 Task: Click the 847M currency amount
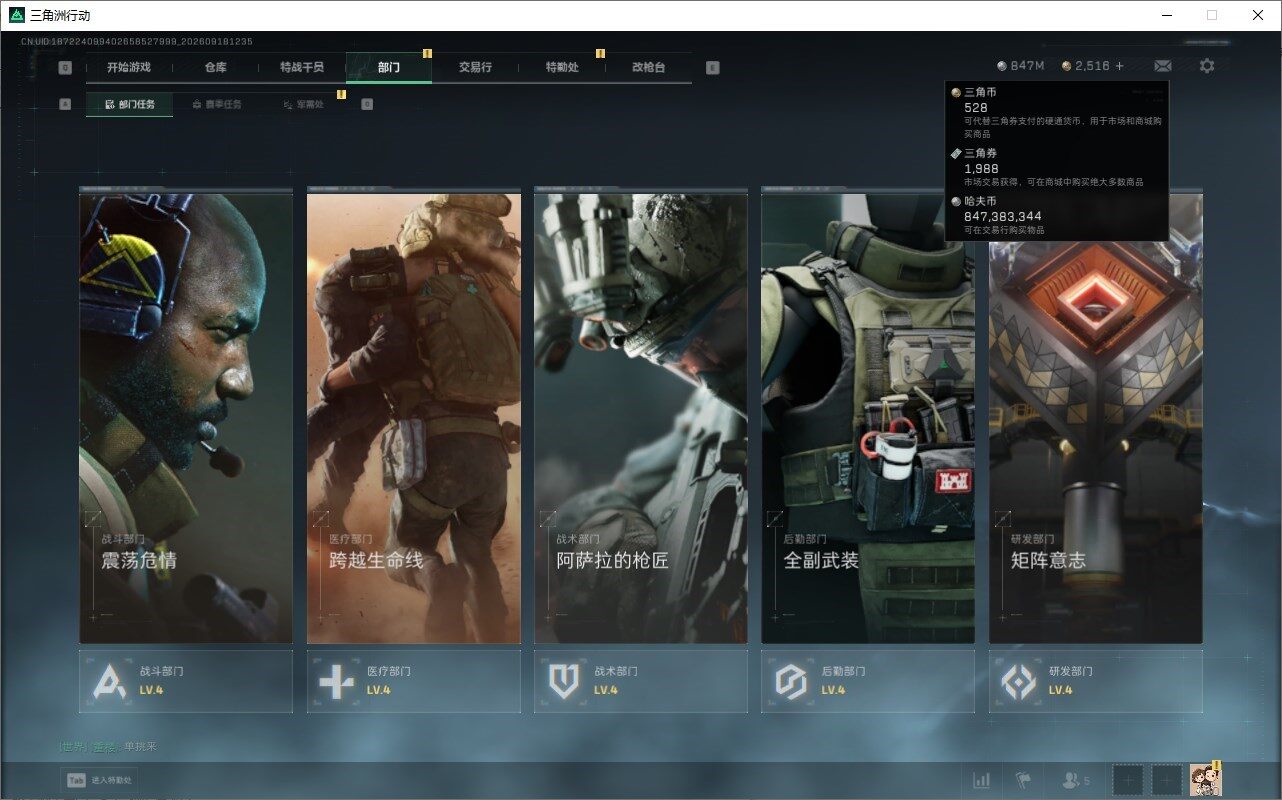click(x=1027, y=66)
